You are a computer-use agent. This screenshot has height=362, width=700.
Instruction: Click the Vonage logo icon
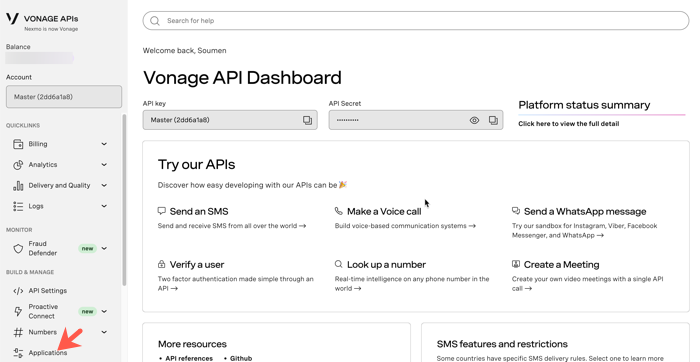12,18
